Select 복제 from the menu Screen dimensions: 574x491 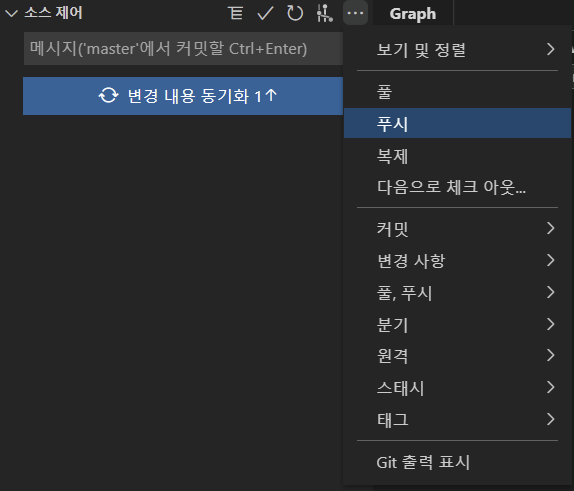tap(457, 156)
